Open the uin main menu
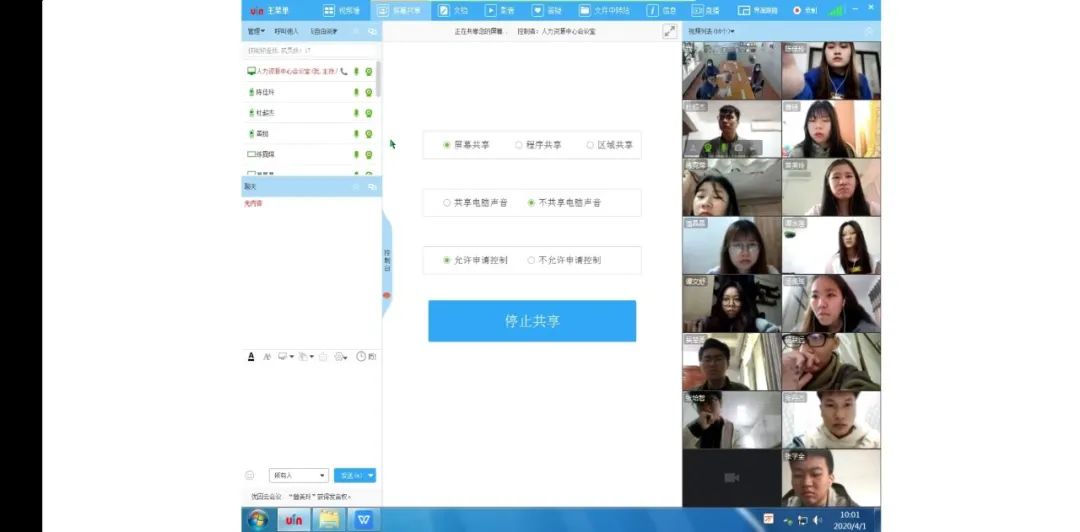 (x=269, y=10)
